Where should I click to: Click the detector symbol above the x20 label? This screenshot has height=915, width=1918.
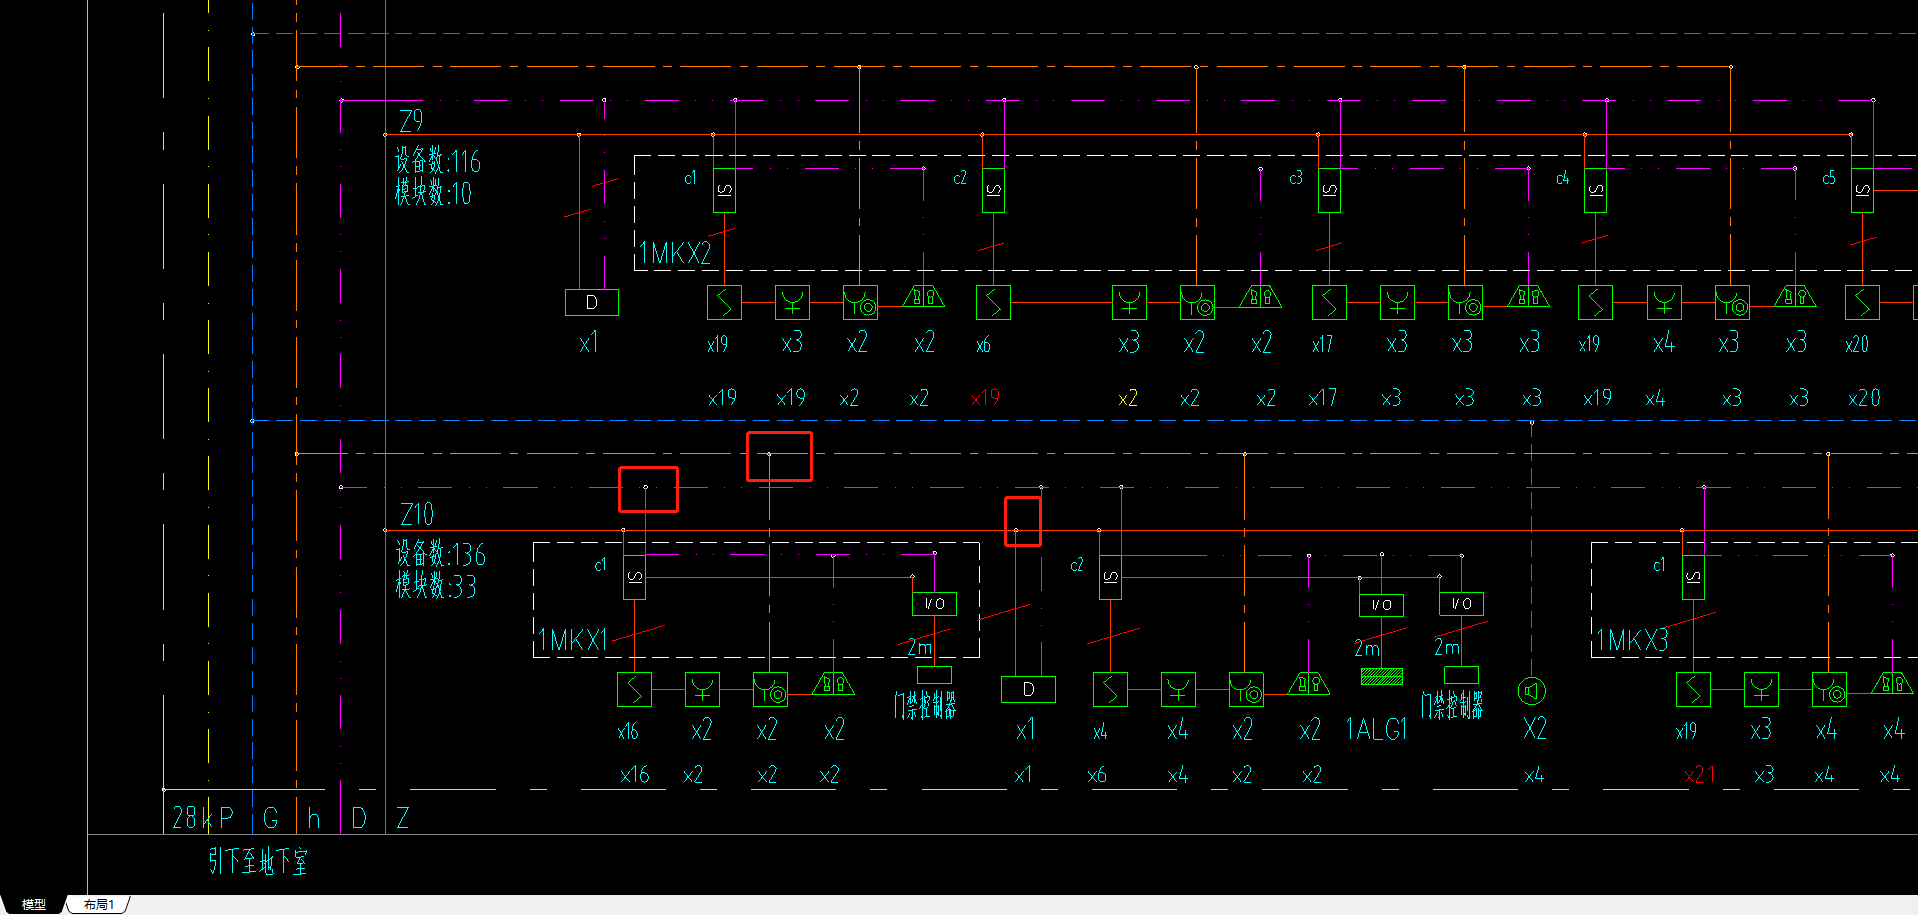pyautogui.click(x=1862, y=302)
